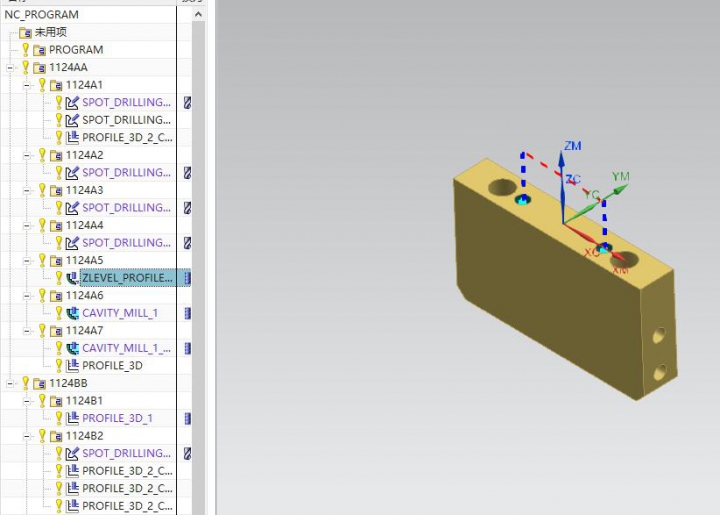
Task: Click the CAVITY_MILL_1 operation icon under 1124A6
Action: coord(72,313)
